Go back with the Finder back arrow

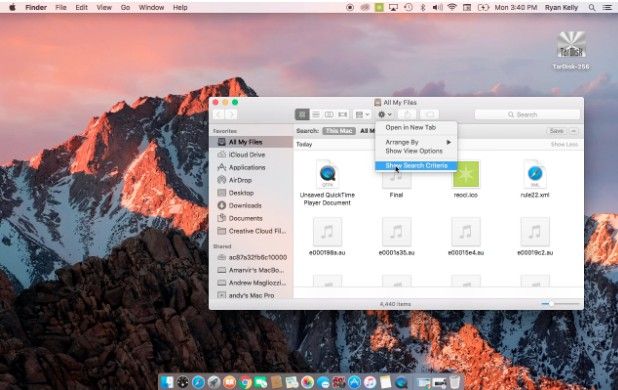point(219,115)
